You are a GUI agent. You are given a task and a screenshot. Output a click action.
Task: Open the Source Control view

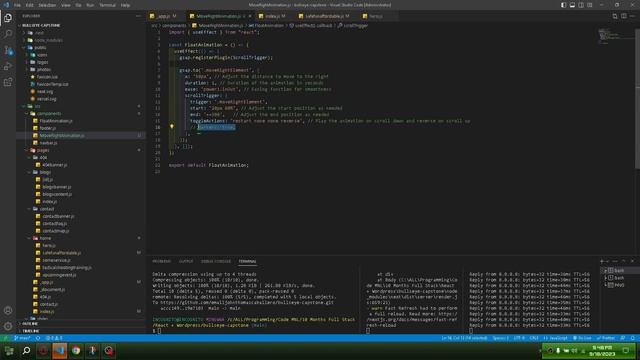click(8, 50)
